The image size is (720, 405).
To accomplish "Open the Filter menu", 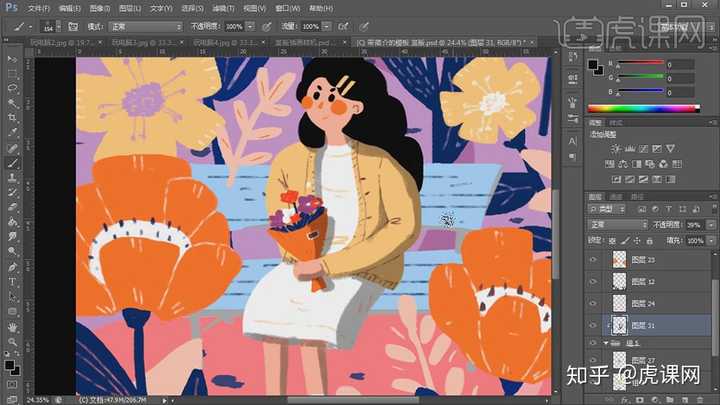I will (x=224, y=8).
